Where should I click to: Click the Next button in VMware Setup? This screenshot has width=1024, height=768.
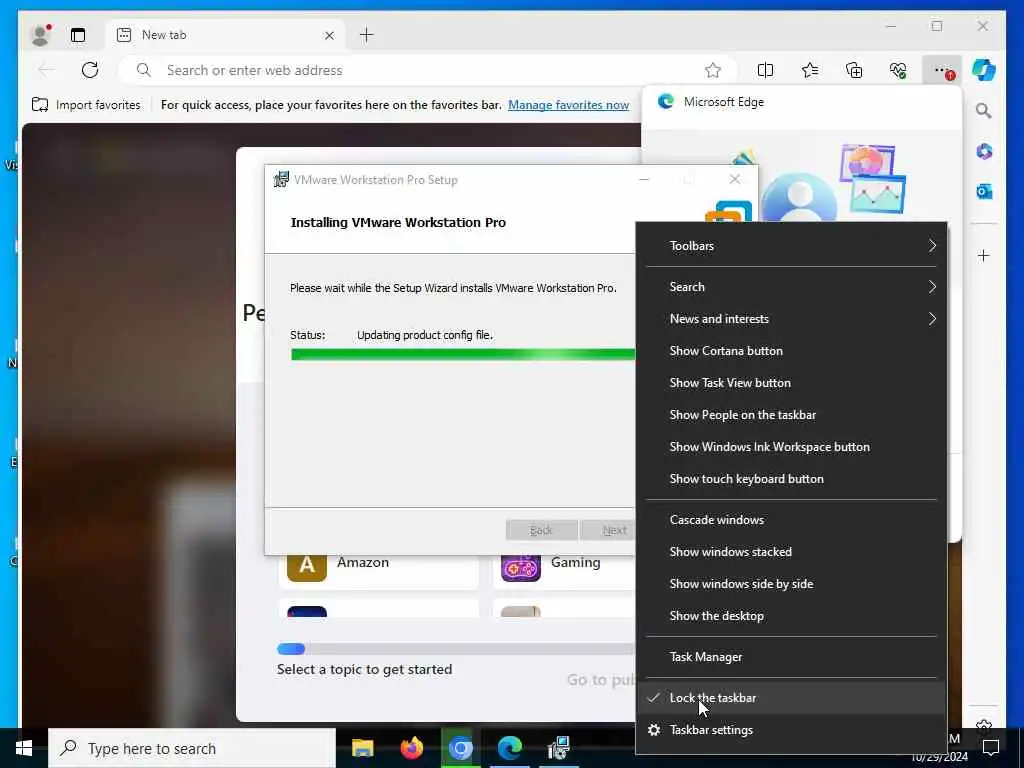point(608,530)
